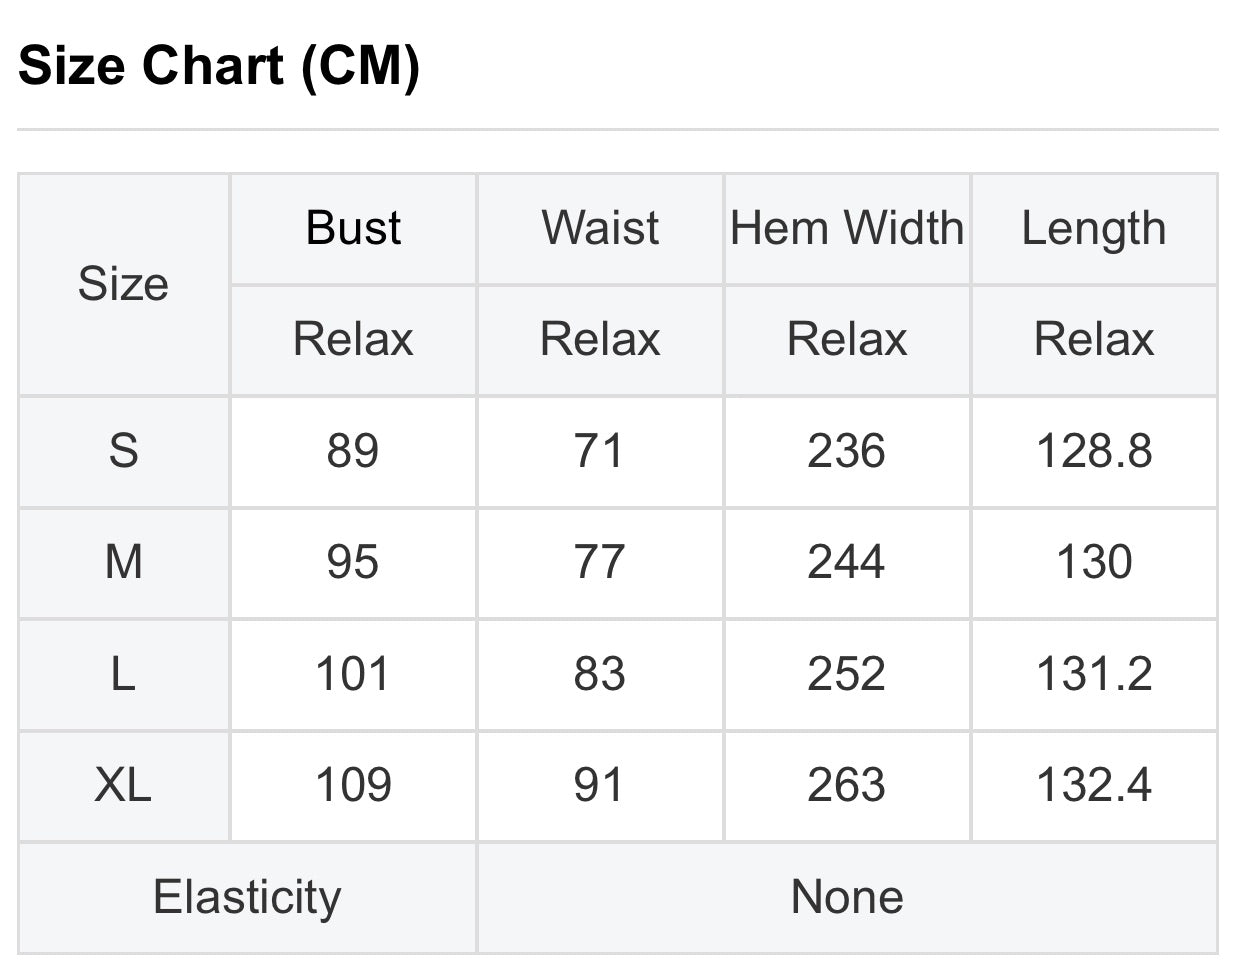Select the Size row header cell
Viewport: 1235px width, 970px height.
(123, 284)
